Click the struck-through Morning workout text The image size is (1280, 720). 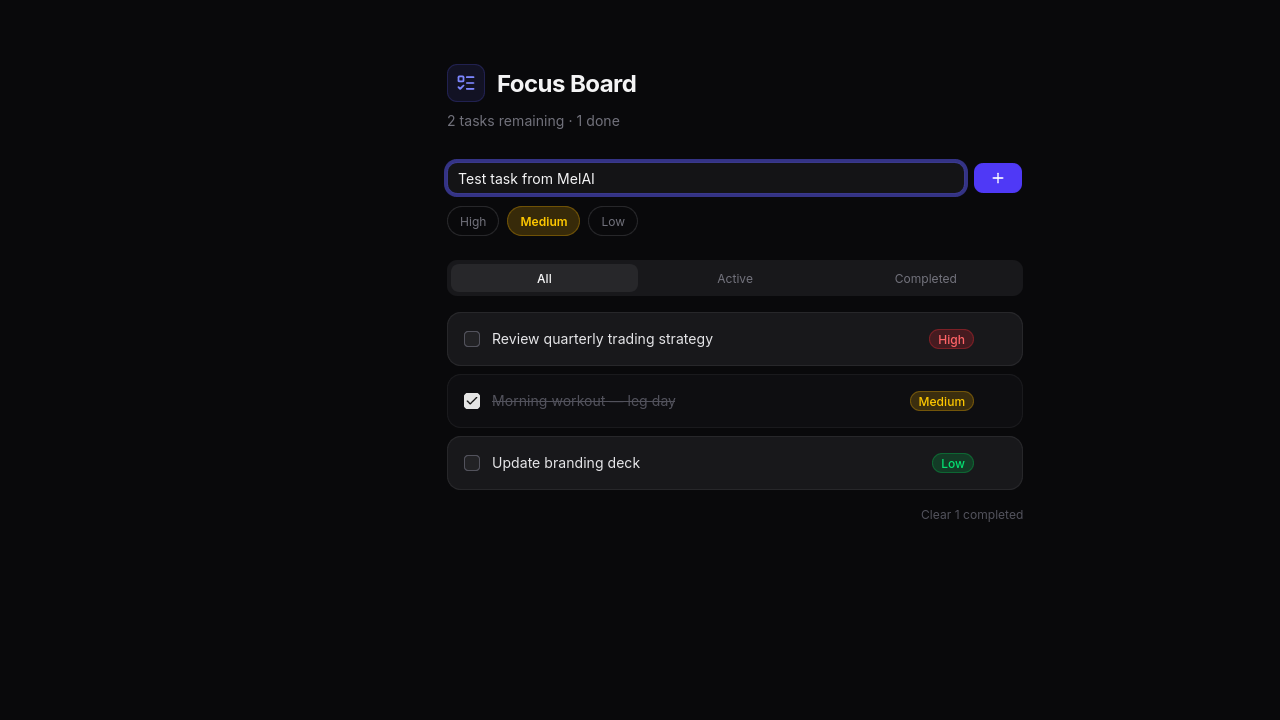[584, 401]
